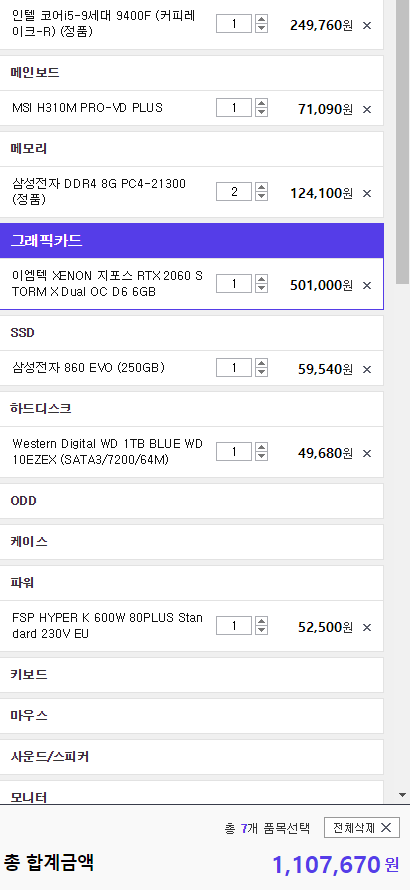Click the quantity field for MSI motherboard
Image resolution: width=410 pixels, height=890 pixels.
pyautogui.click(x=233, y=107)
